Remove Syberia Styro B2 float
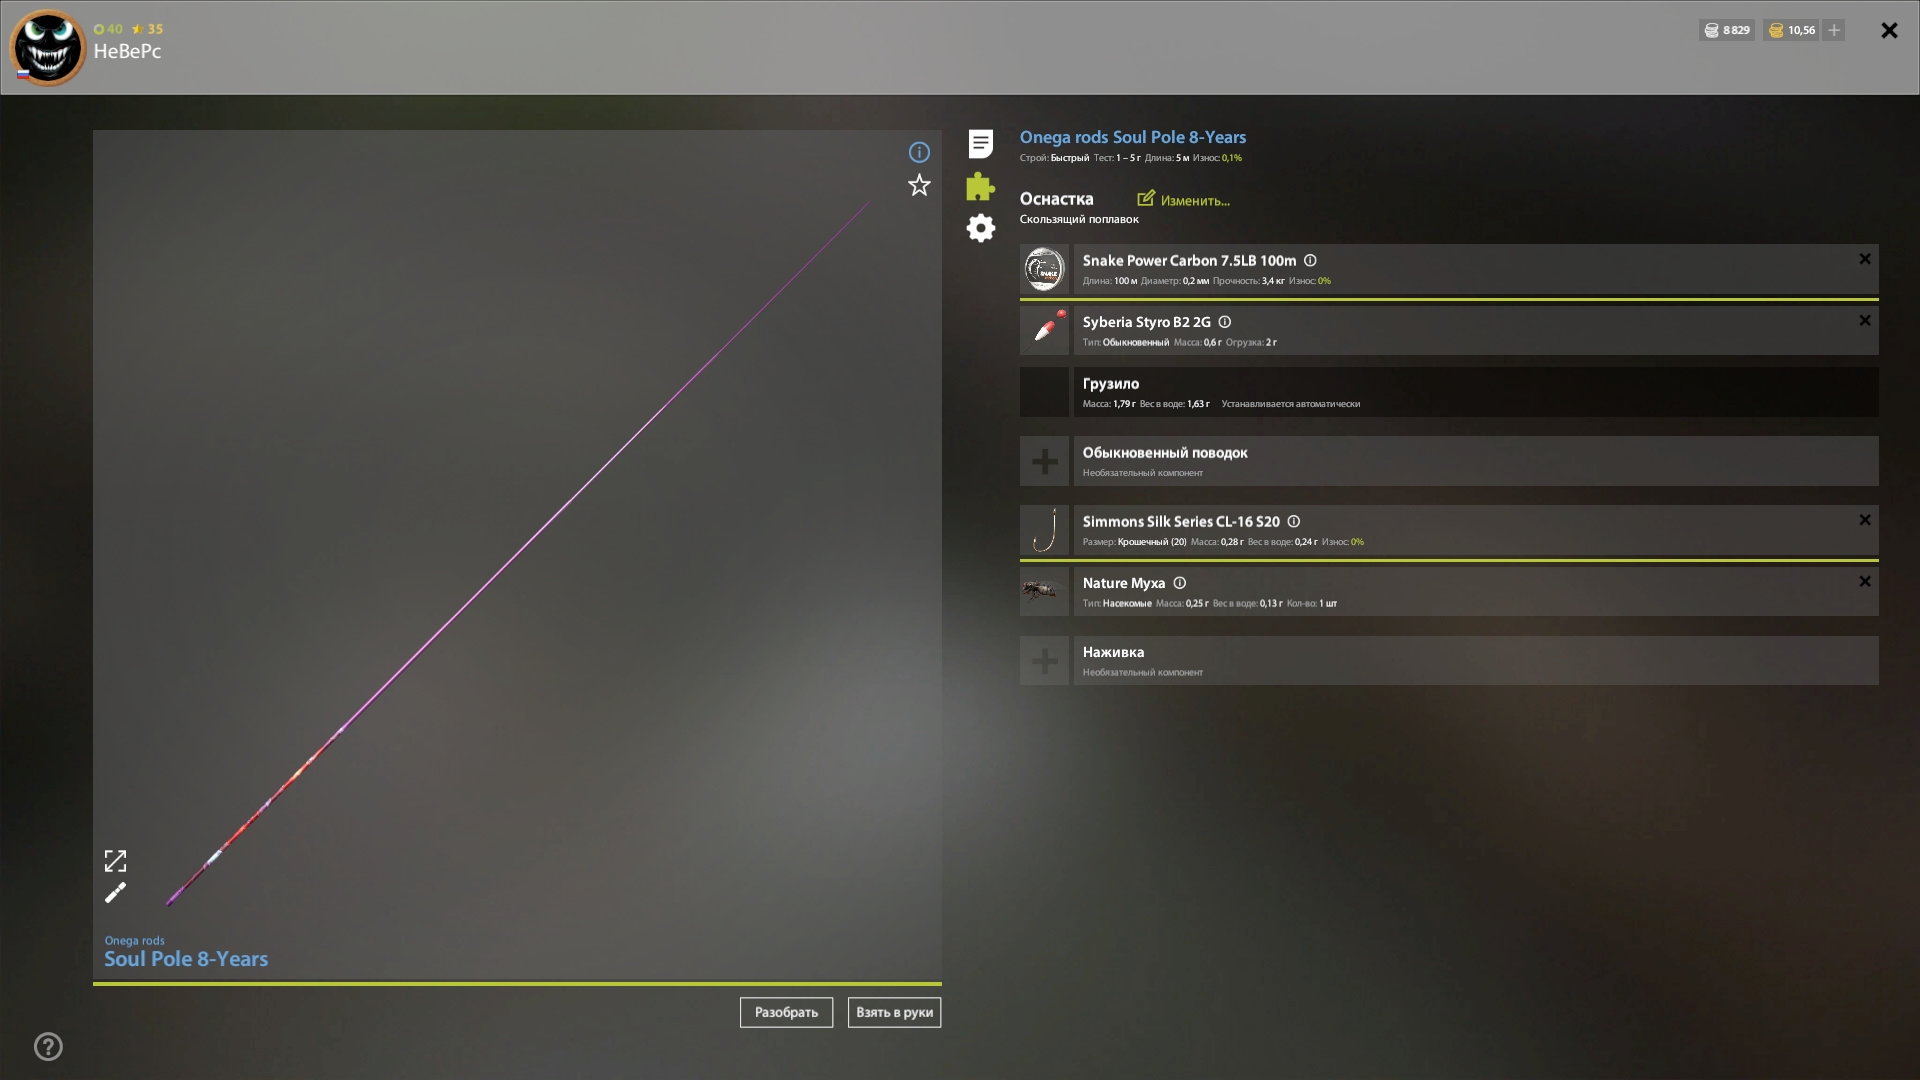1920x1080 pixels. (x=1864, y=321)
